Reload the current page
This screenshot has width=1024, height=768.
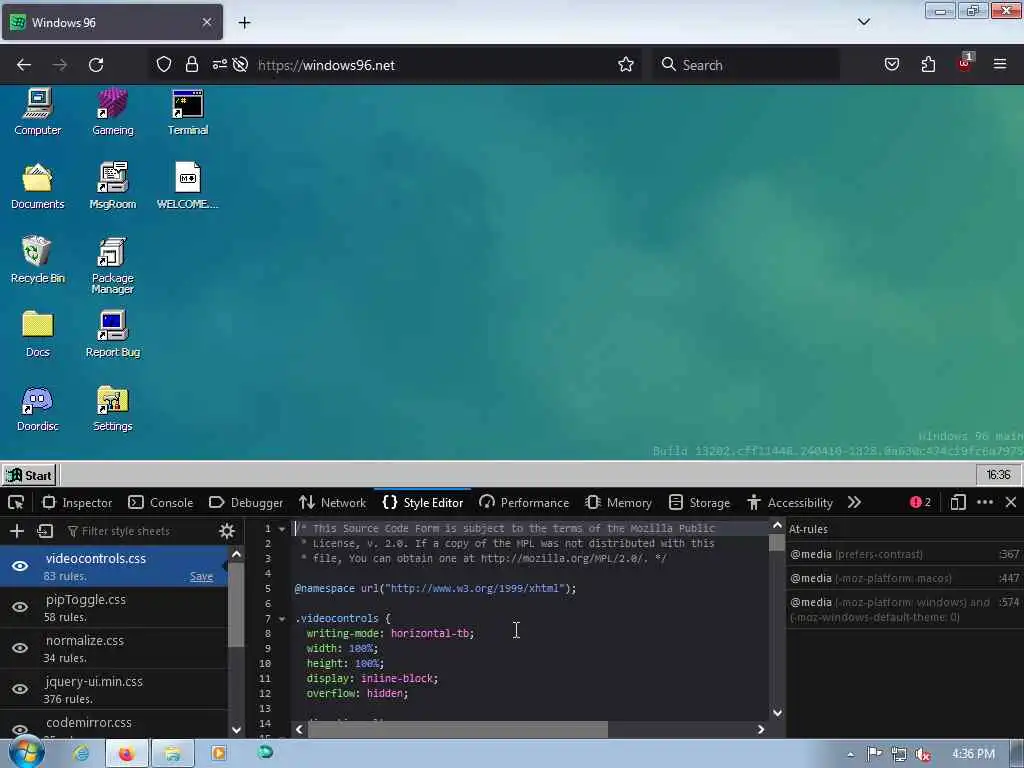click(x=96, y=65)
